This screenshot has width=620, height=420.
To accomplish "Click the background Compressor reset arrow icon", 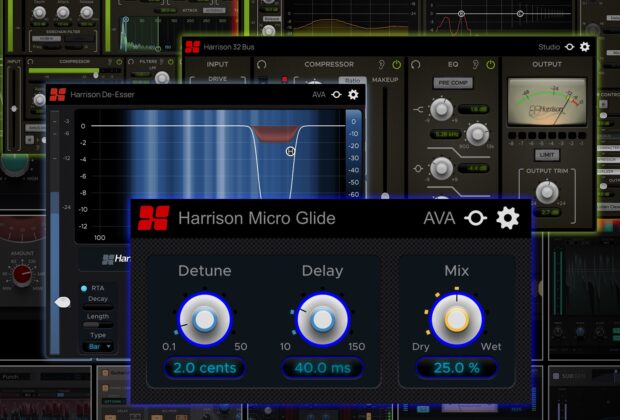I will [x=30, y=62].
